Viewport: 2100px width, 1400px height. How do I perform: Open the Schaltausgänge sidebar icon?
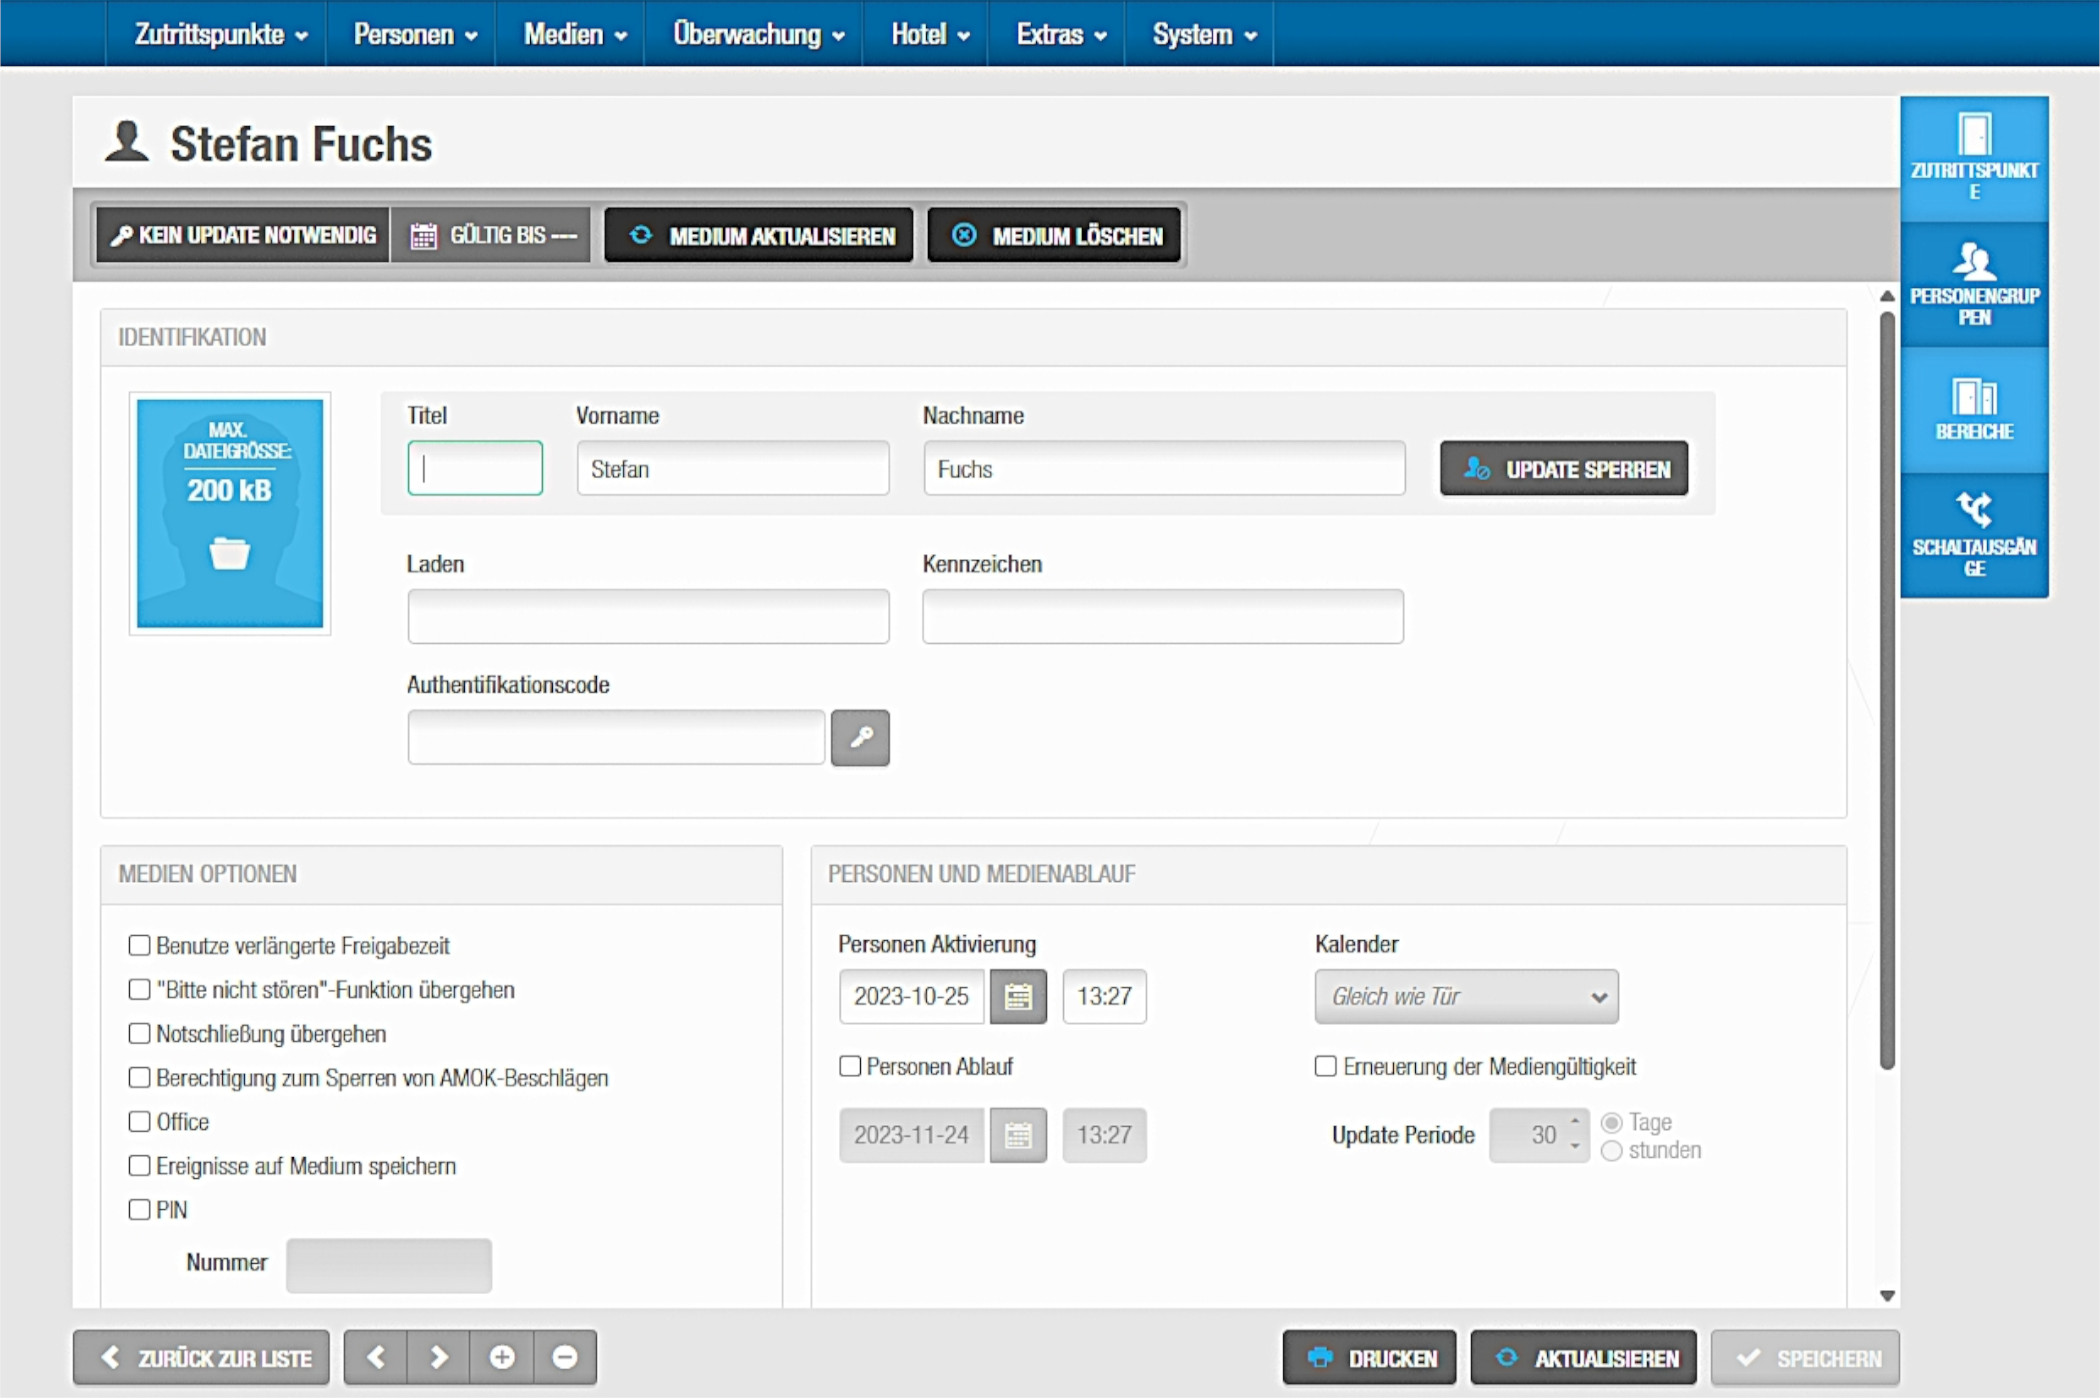[1973, 536]
